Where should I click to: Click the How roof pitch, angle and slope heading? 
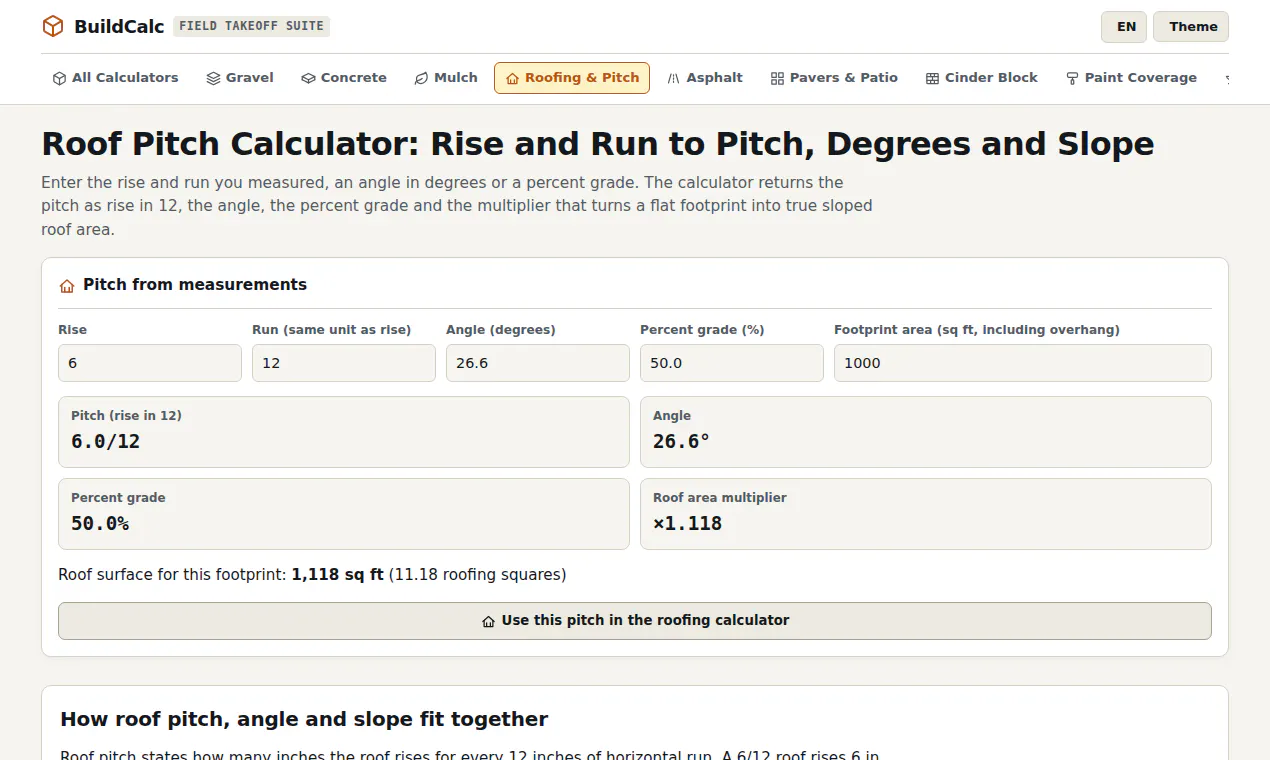tap(304, 719)
